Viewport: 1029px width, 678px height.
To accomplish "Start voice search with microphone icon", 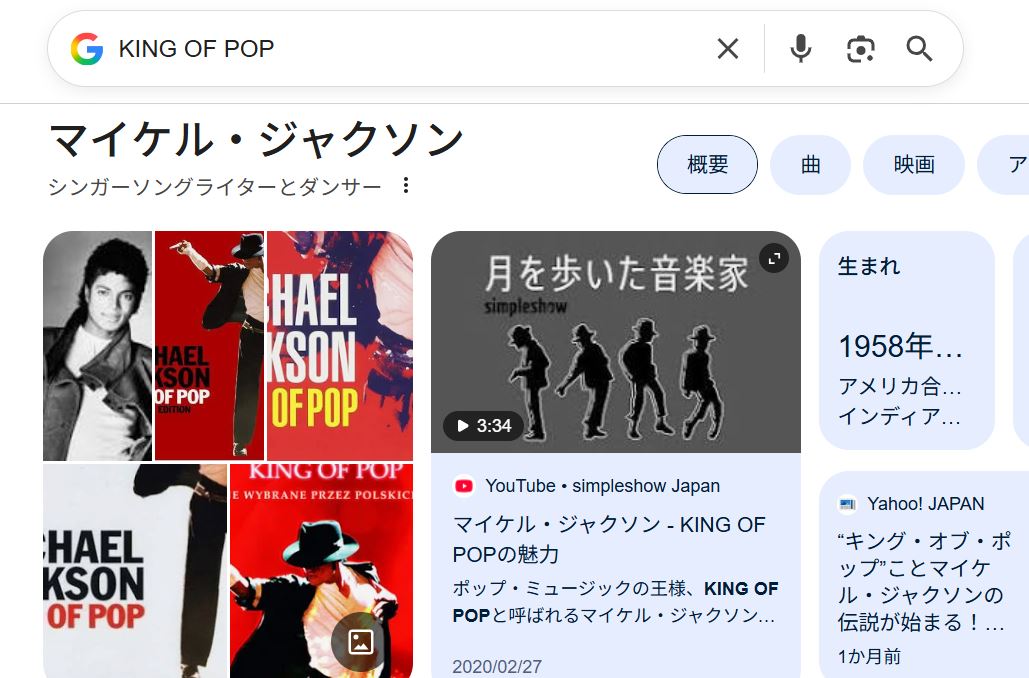I will pos(800,49).
